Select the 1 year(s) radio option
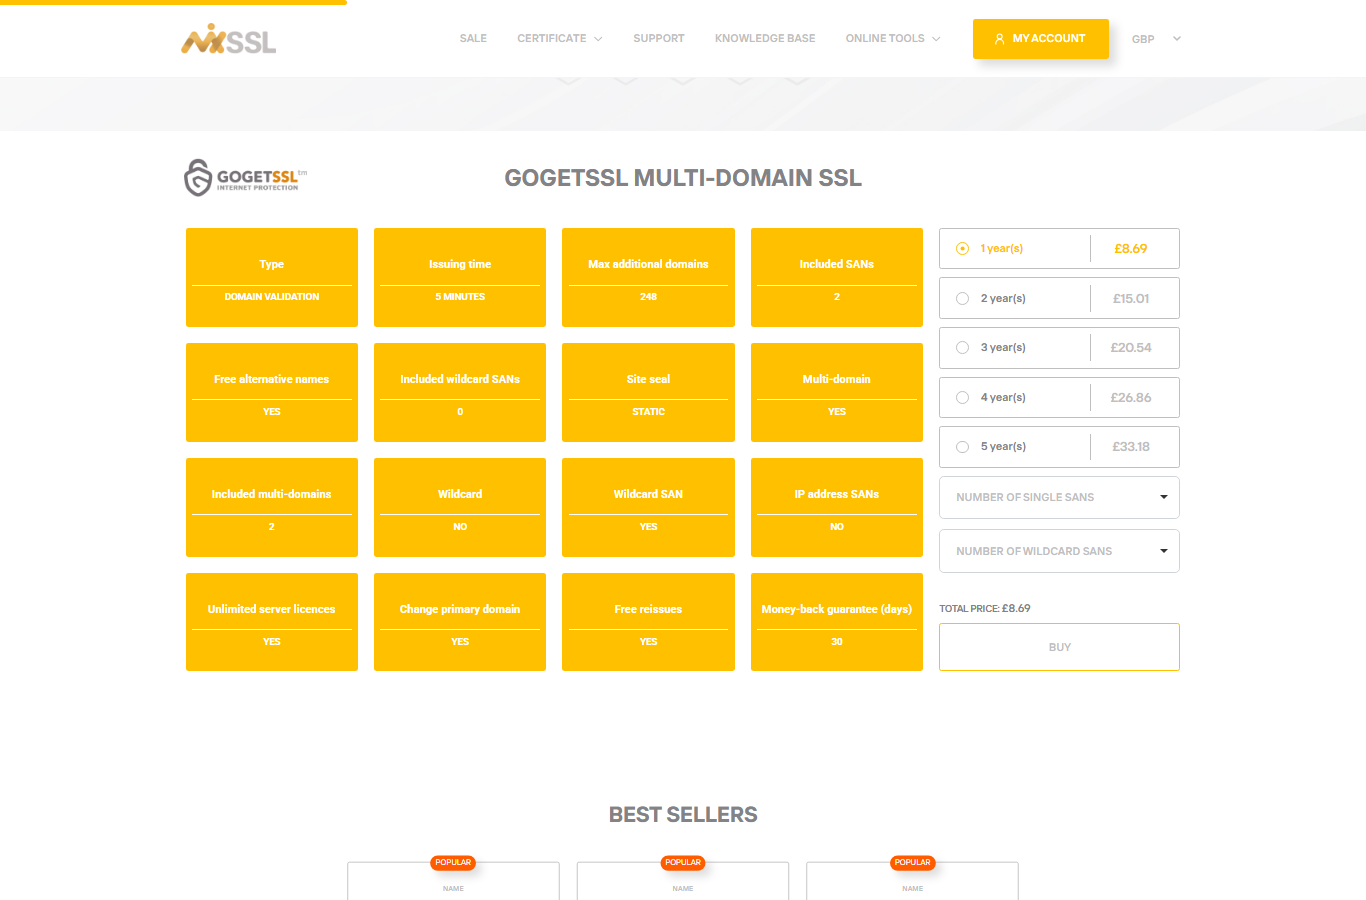Viewport: 1366px width, 900px height. [x=962, y=249]
